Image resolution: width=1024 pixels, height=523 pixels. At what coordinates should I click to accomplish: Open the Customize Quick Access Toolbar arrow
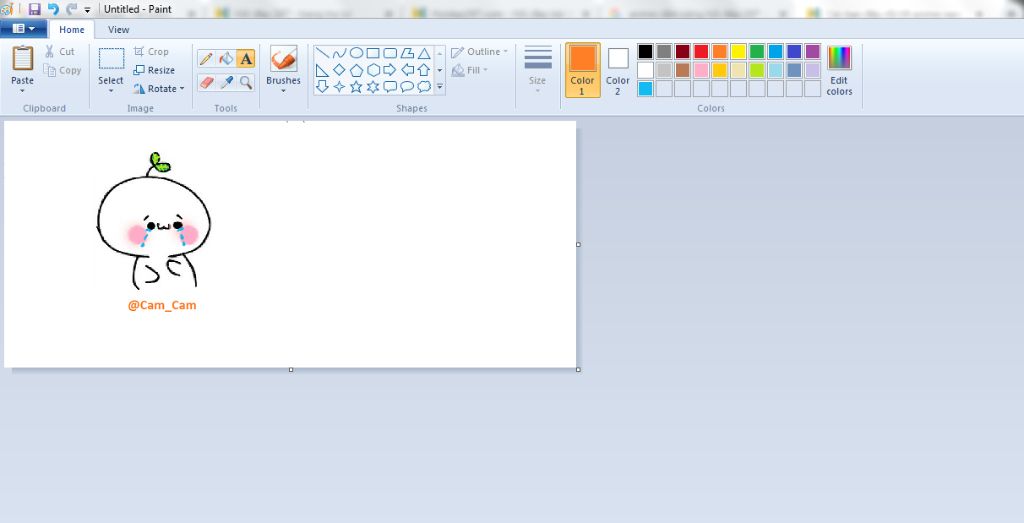tap(88, 10)
